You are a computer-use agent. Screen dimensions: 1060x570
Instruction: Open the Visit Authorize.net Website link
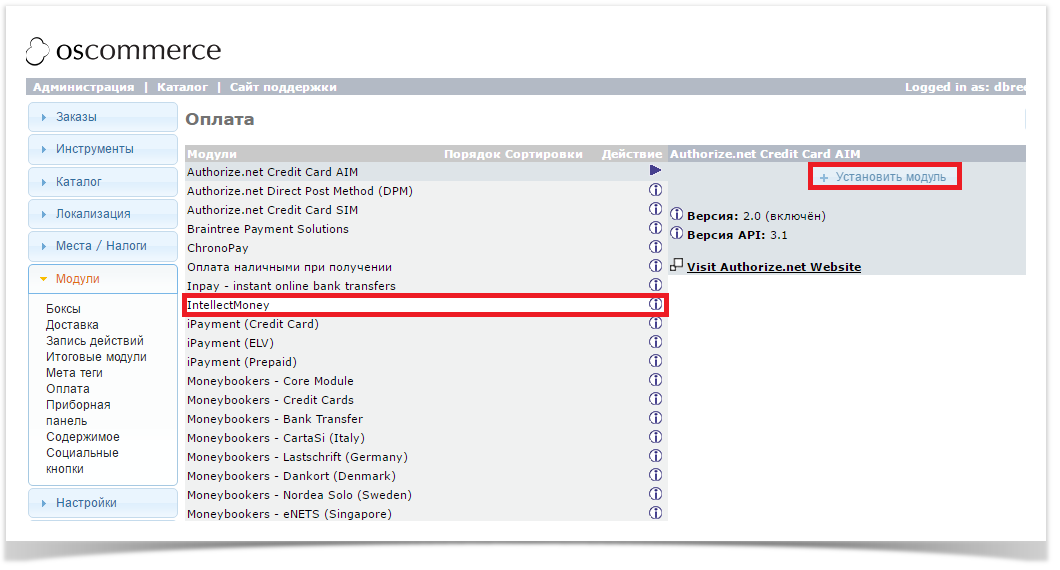pos(773,267)
